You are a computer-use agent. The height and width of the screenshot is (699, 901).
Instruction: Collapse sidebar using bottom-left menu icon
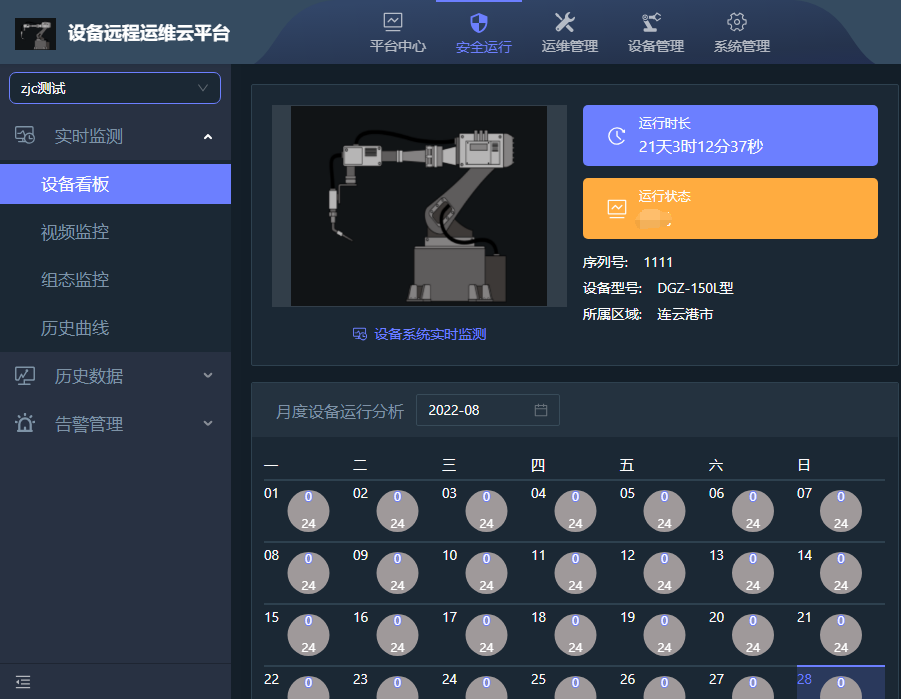click(23, 681)
